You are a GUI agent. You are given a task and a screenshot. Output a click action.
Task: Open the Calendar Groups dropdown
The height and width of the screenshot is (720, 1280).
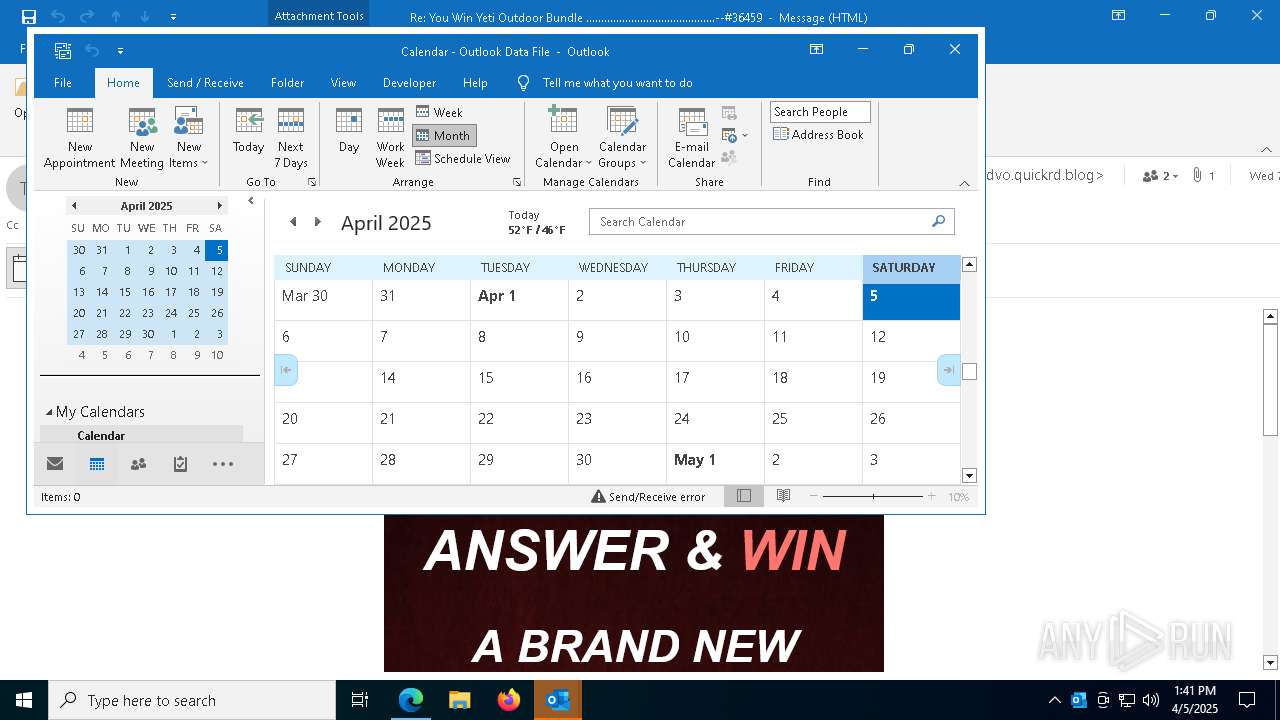pos(622,138)
